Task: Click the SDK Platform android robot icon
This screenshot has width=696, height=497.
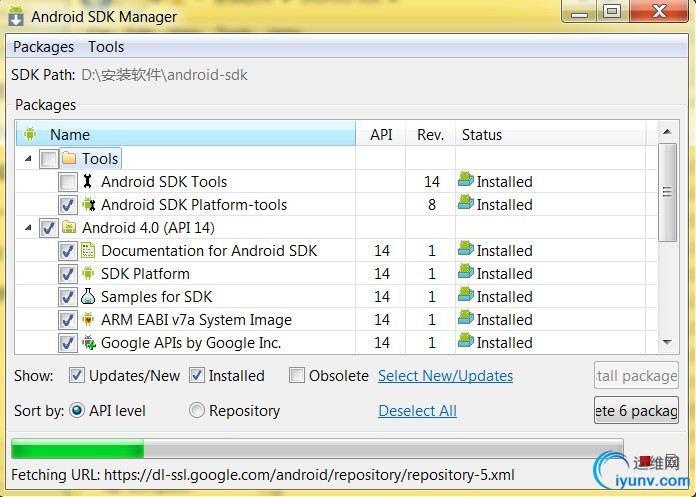Action: [x=88, y=274]
